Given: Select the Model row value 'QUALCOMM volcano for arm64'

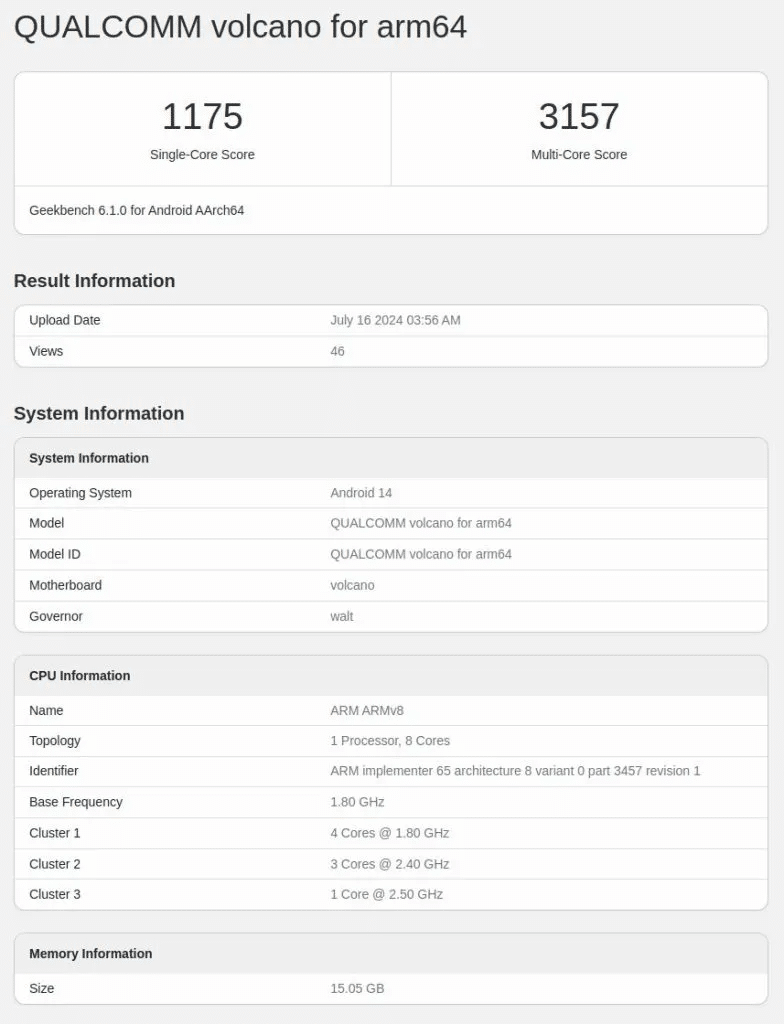Looking at the screenshot, I should click(x=421, y=523).
